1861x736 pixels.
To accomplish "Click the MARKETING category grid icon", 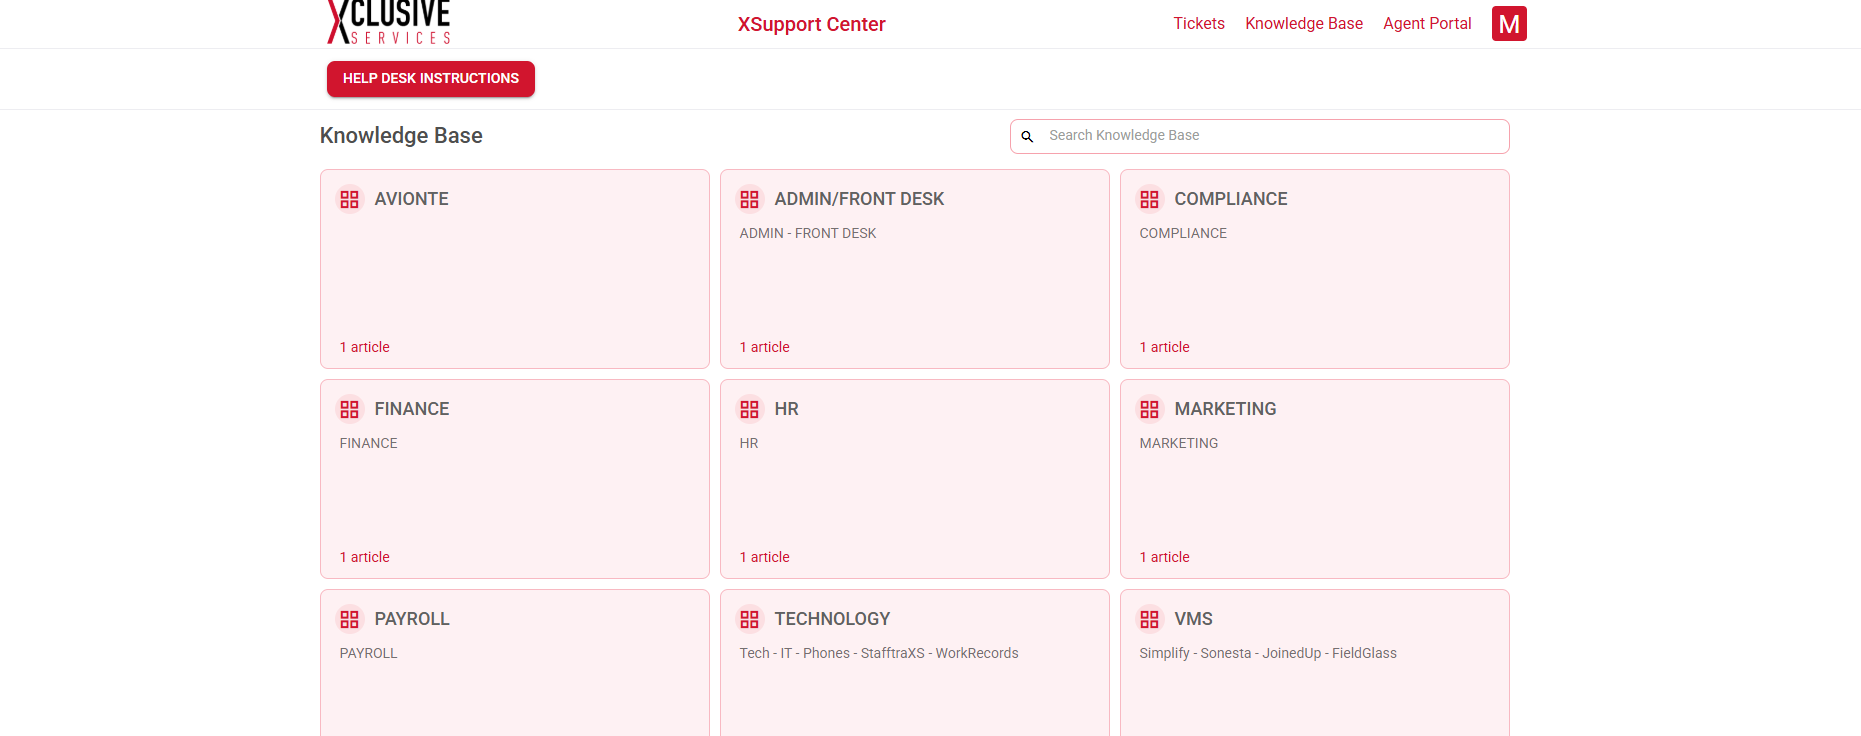I will [x=1149, y=410].
